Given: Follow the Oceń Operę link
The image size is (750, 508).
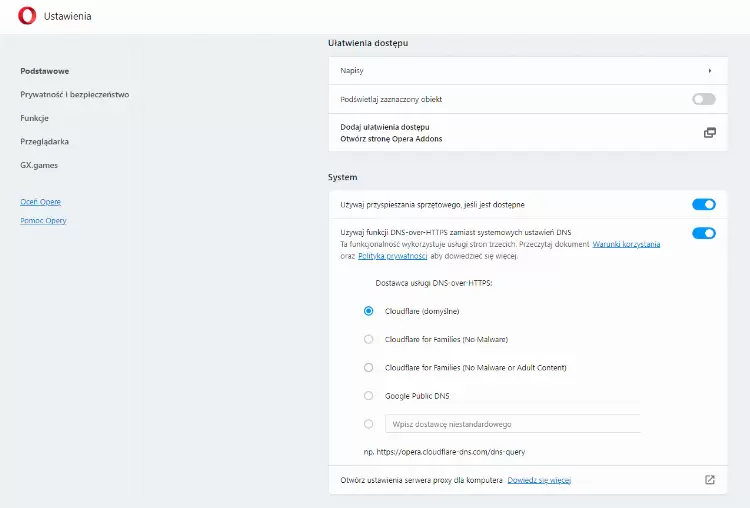Looking at the screenshot, I should (x=41, y=202).
